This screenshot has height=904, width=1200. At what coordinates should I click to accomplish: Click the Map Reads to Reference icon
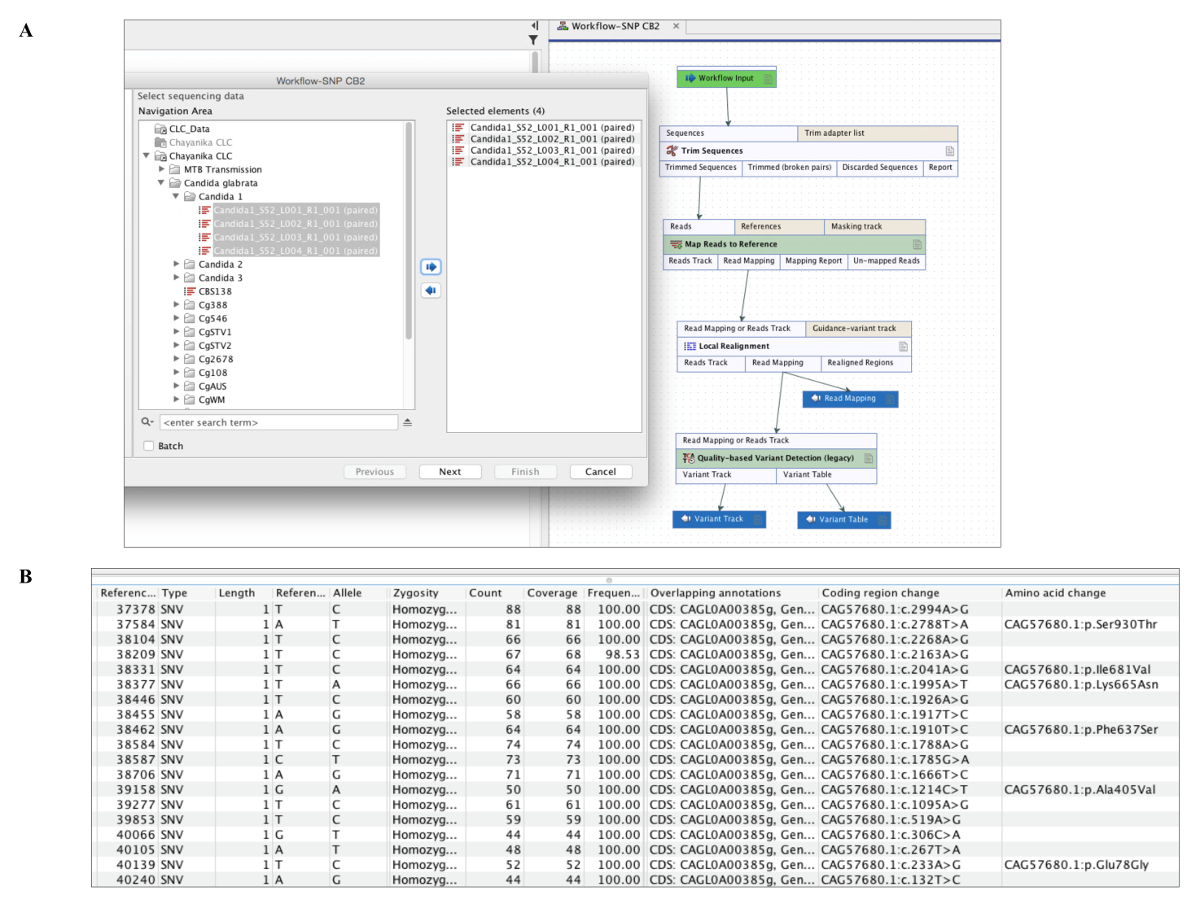click(676, 244)
